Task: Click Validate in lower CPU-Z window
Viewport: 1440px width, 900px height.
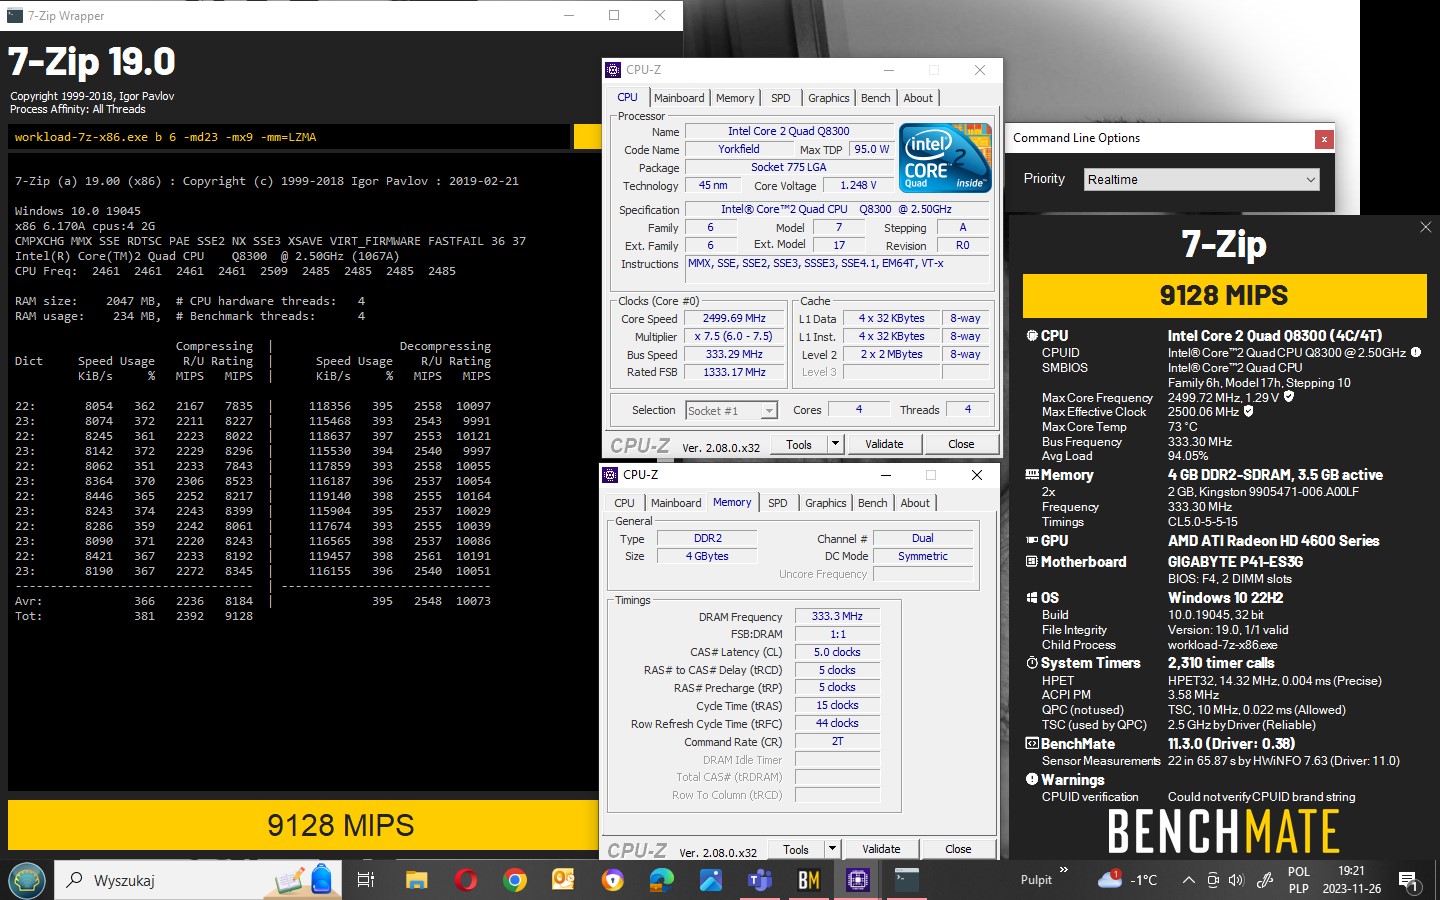Action: (881, 849)
